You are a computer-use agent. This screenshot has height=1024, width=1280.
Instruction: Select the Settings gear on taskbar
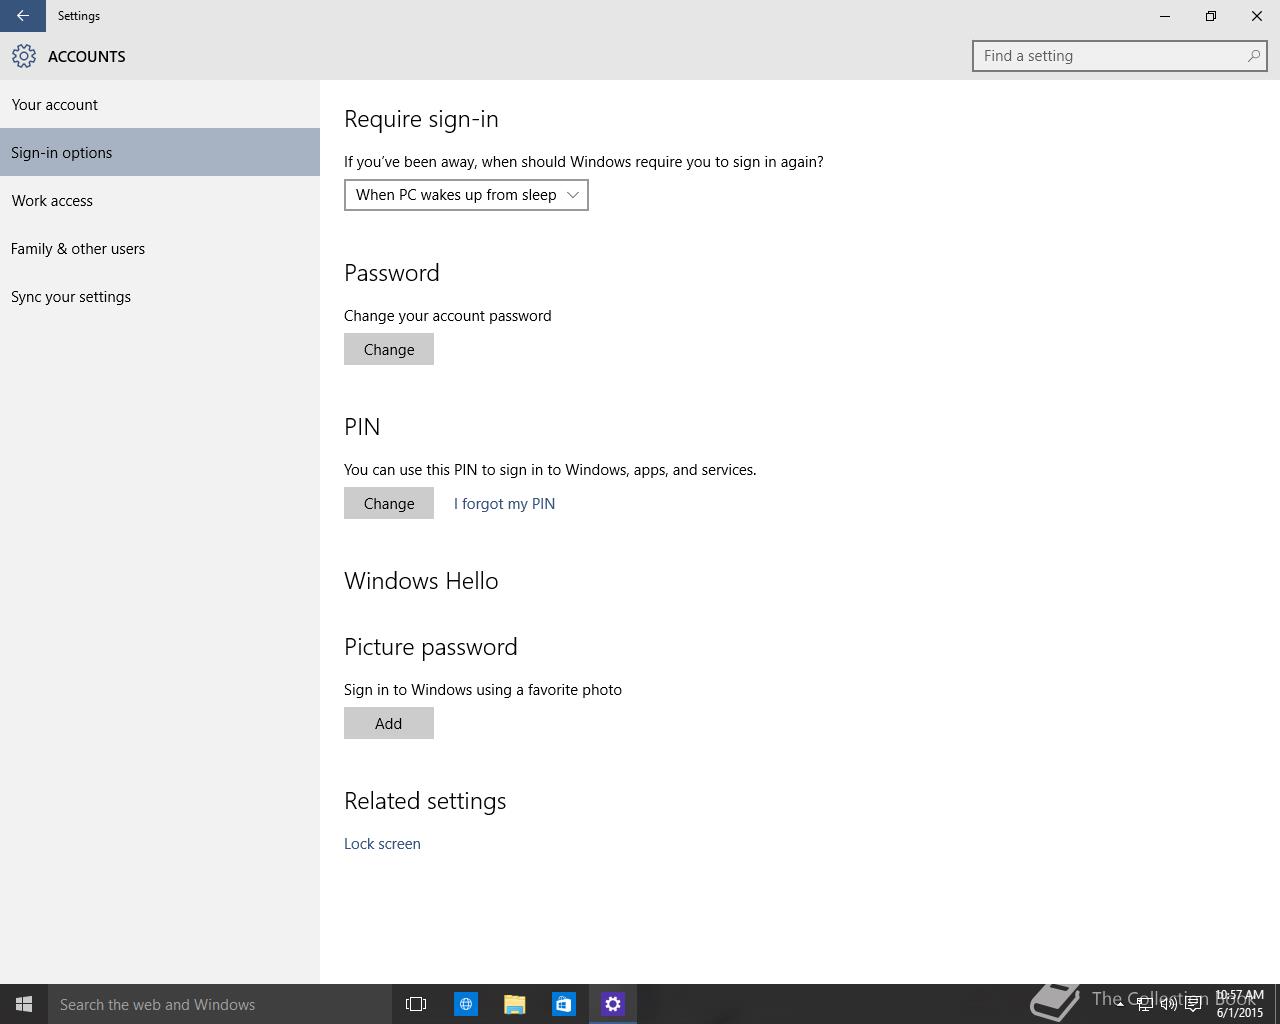(x=613, y=1004)
